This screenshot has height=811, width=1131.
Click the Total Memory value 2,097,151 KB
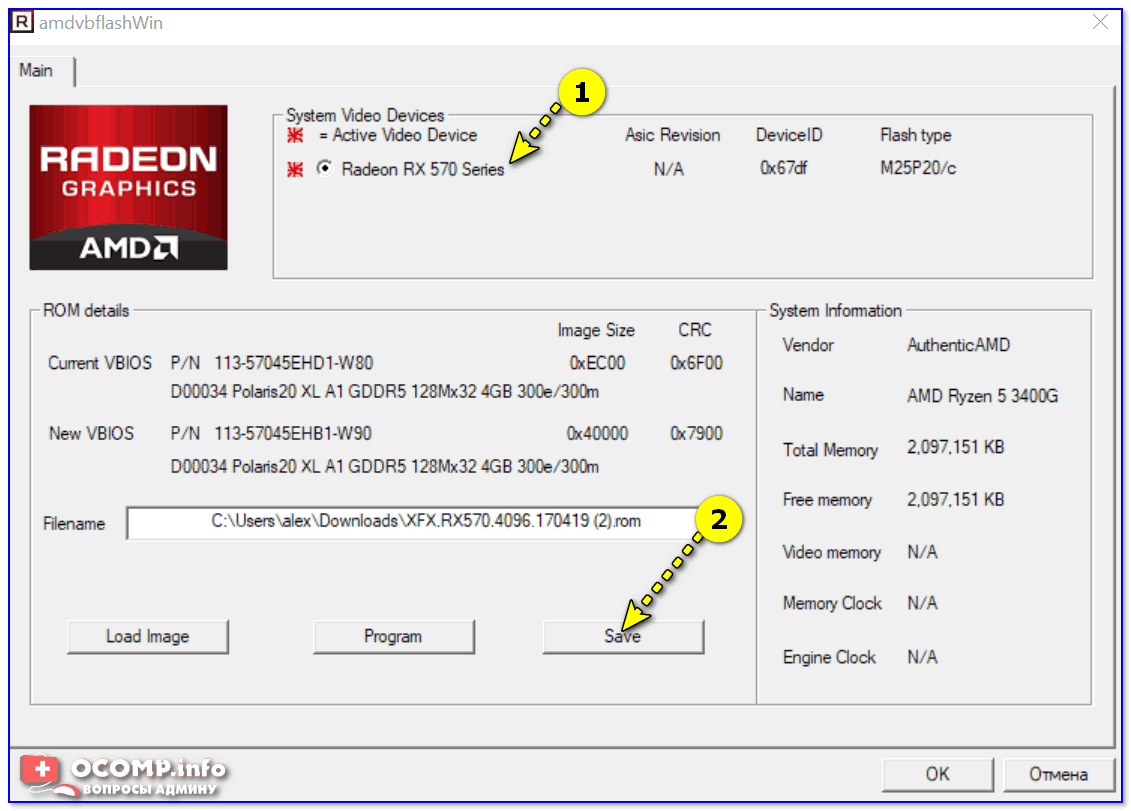(956, 447)
